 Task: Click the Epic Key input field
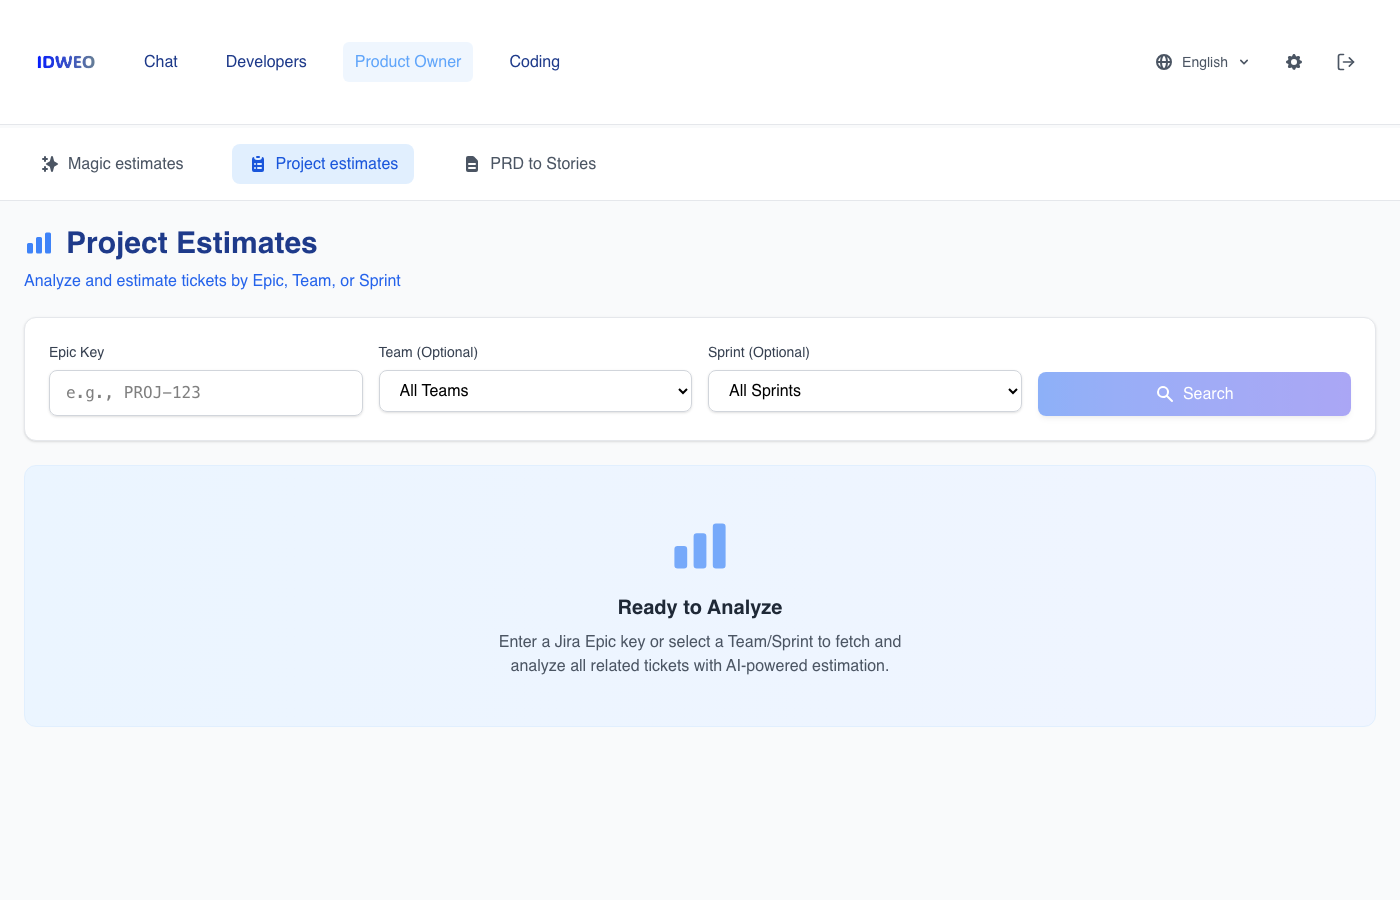pos(205,392)
